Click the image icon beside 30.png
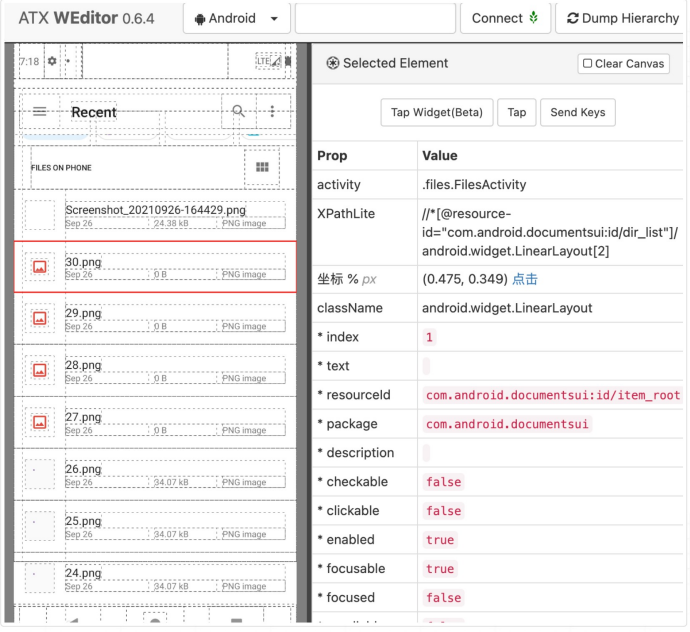 (x=40, y=267)
